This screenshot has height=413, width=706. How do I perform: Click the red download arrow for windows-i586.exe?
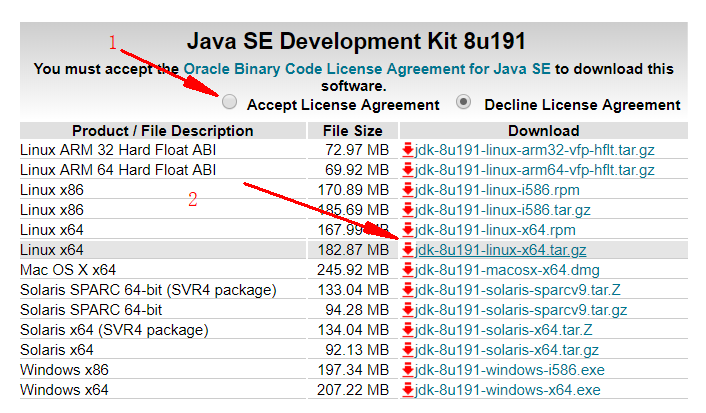408,370
